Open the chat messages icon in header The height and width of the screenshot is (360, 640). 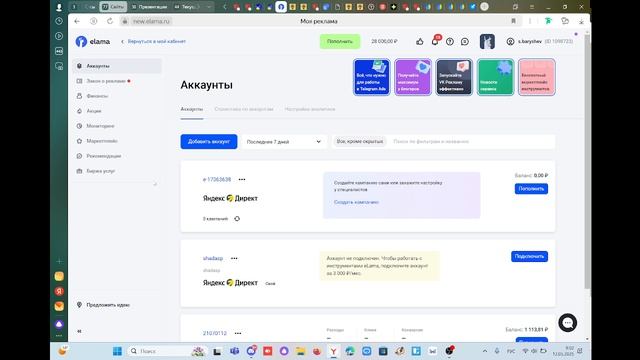tap(465, 42)
